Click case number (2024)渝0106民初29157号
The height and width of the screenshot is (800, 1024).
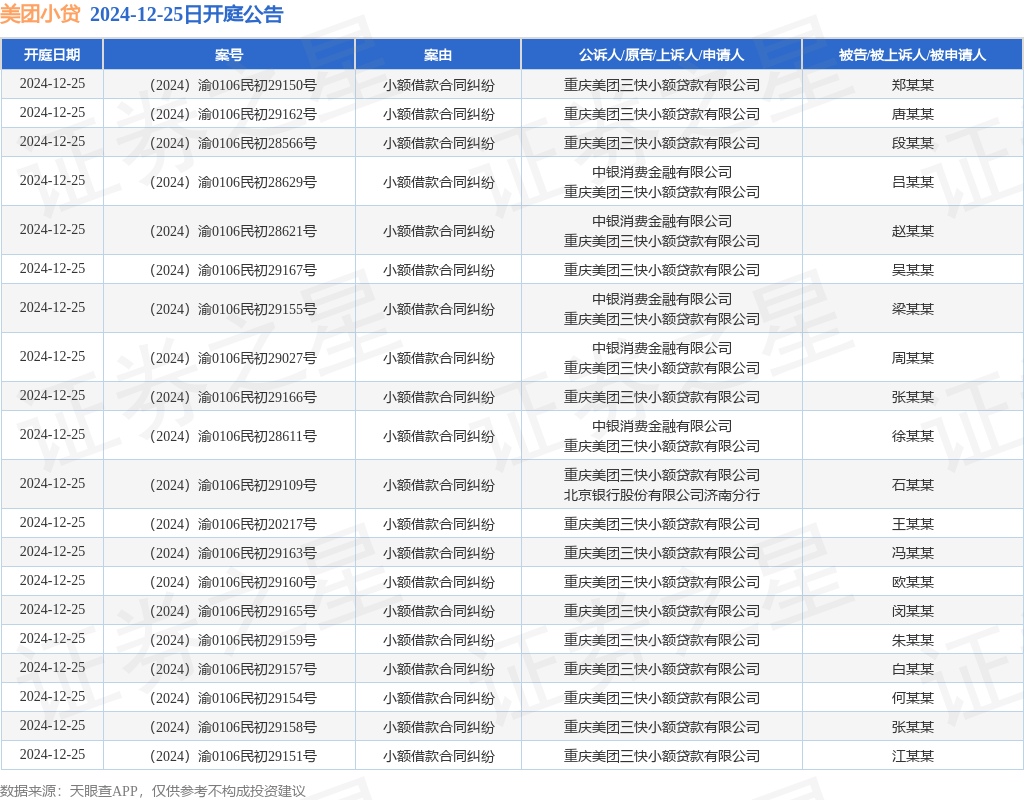click(x=233, y=669)
